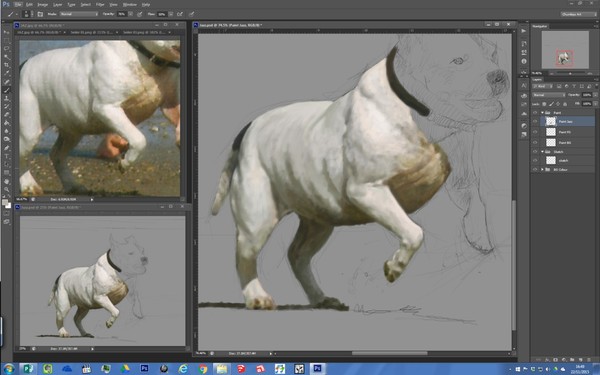Viewport: 600px width, 375px height.
Task: Select the Pen tool
Action: pos(7,148)
